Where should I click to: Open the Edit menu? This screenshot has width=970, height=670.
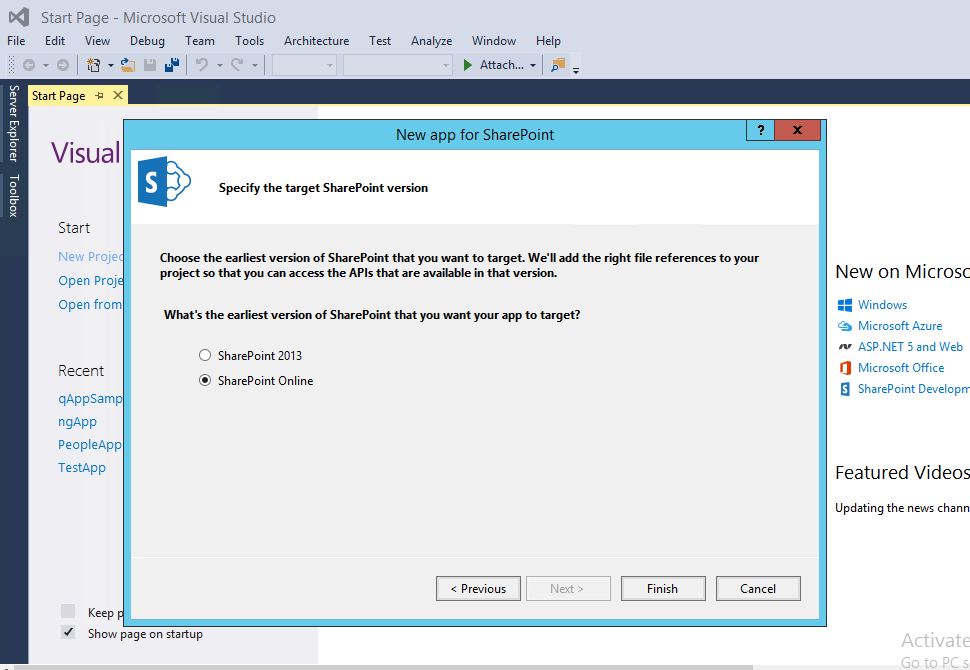(55, 41)
